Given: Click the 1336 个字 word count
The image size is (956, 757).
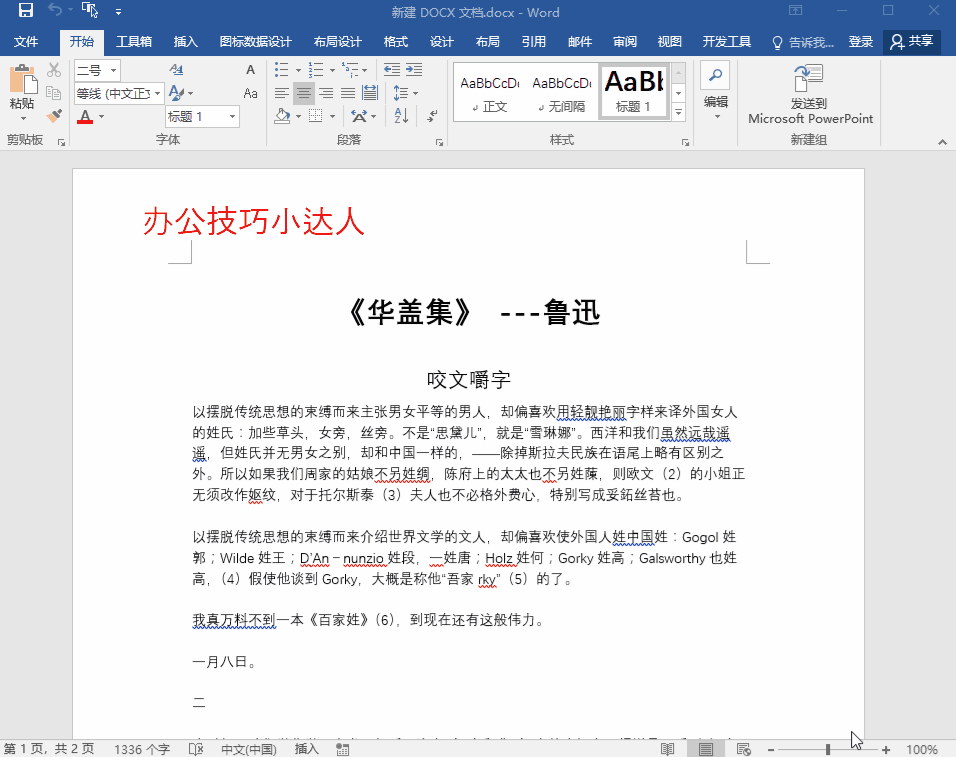Looking at the screenshot, I should [142, 749].
